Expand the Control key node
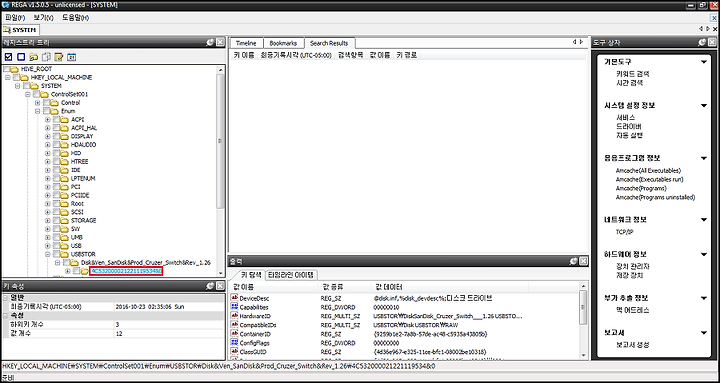Image resolution: width=720 pixels, height=383 pixels. pos(38,103)
